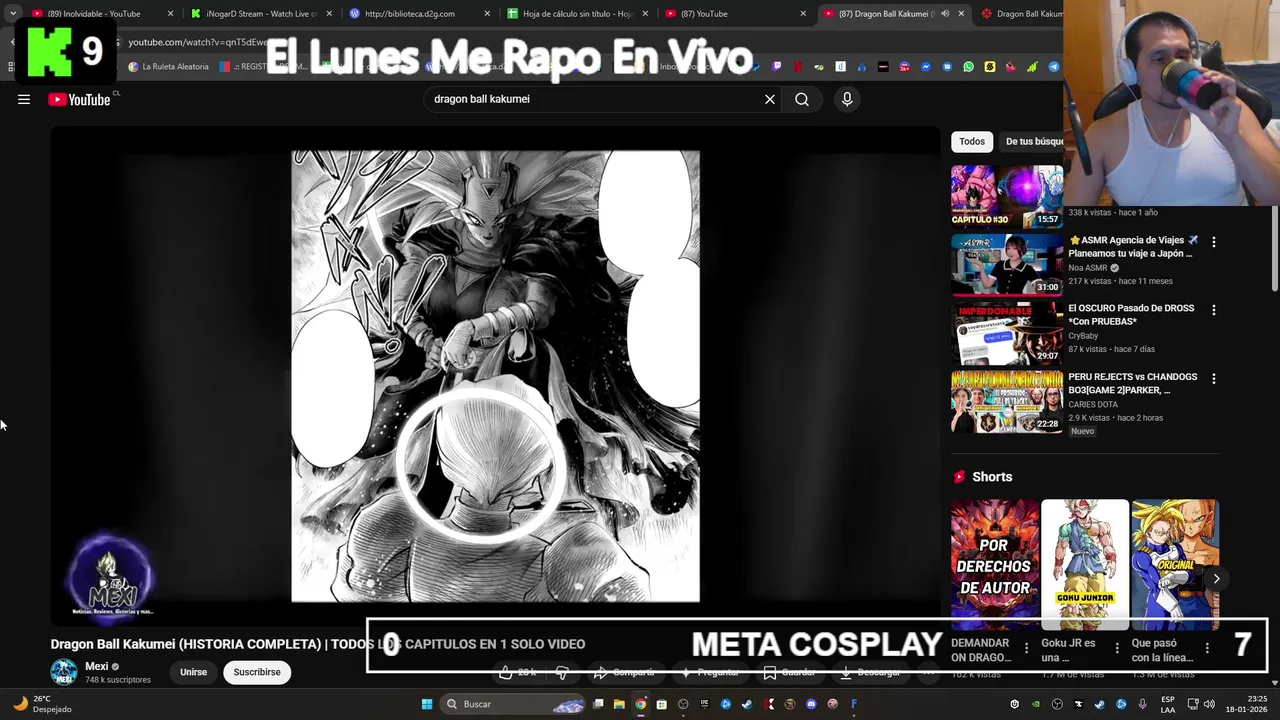Open the Mexi channel name link
The image size is (1280, 720).
tap(97, 666)
